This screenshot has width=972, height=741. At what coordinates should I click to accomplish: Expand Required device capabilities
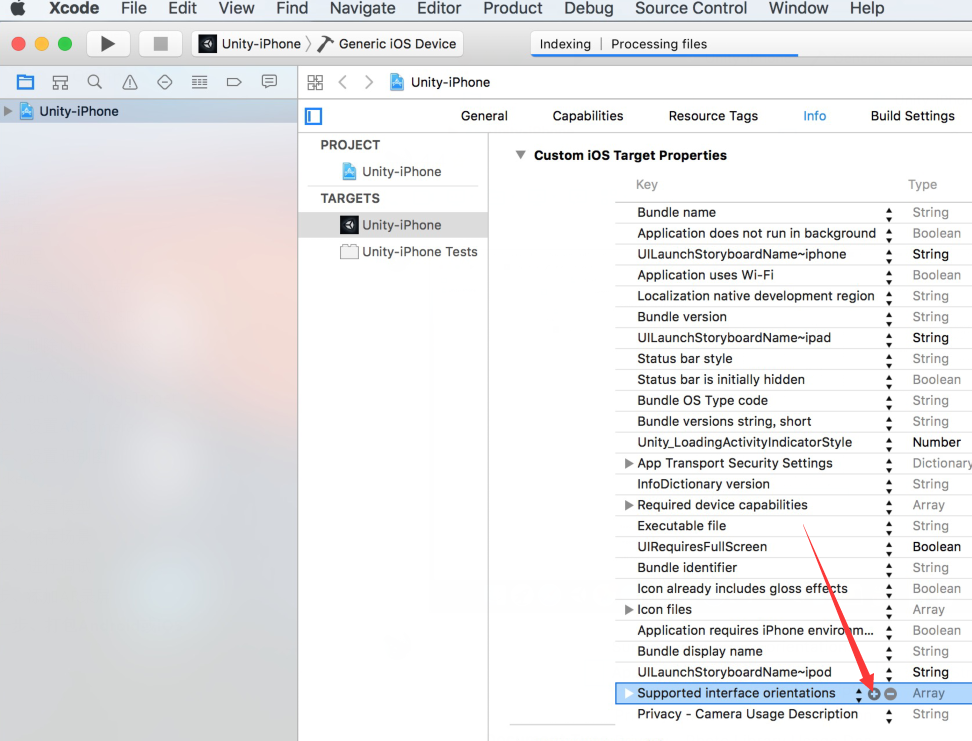[x=629, y=505]
